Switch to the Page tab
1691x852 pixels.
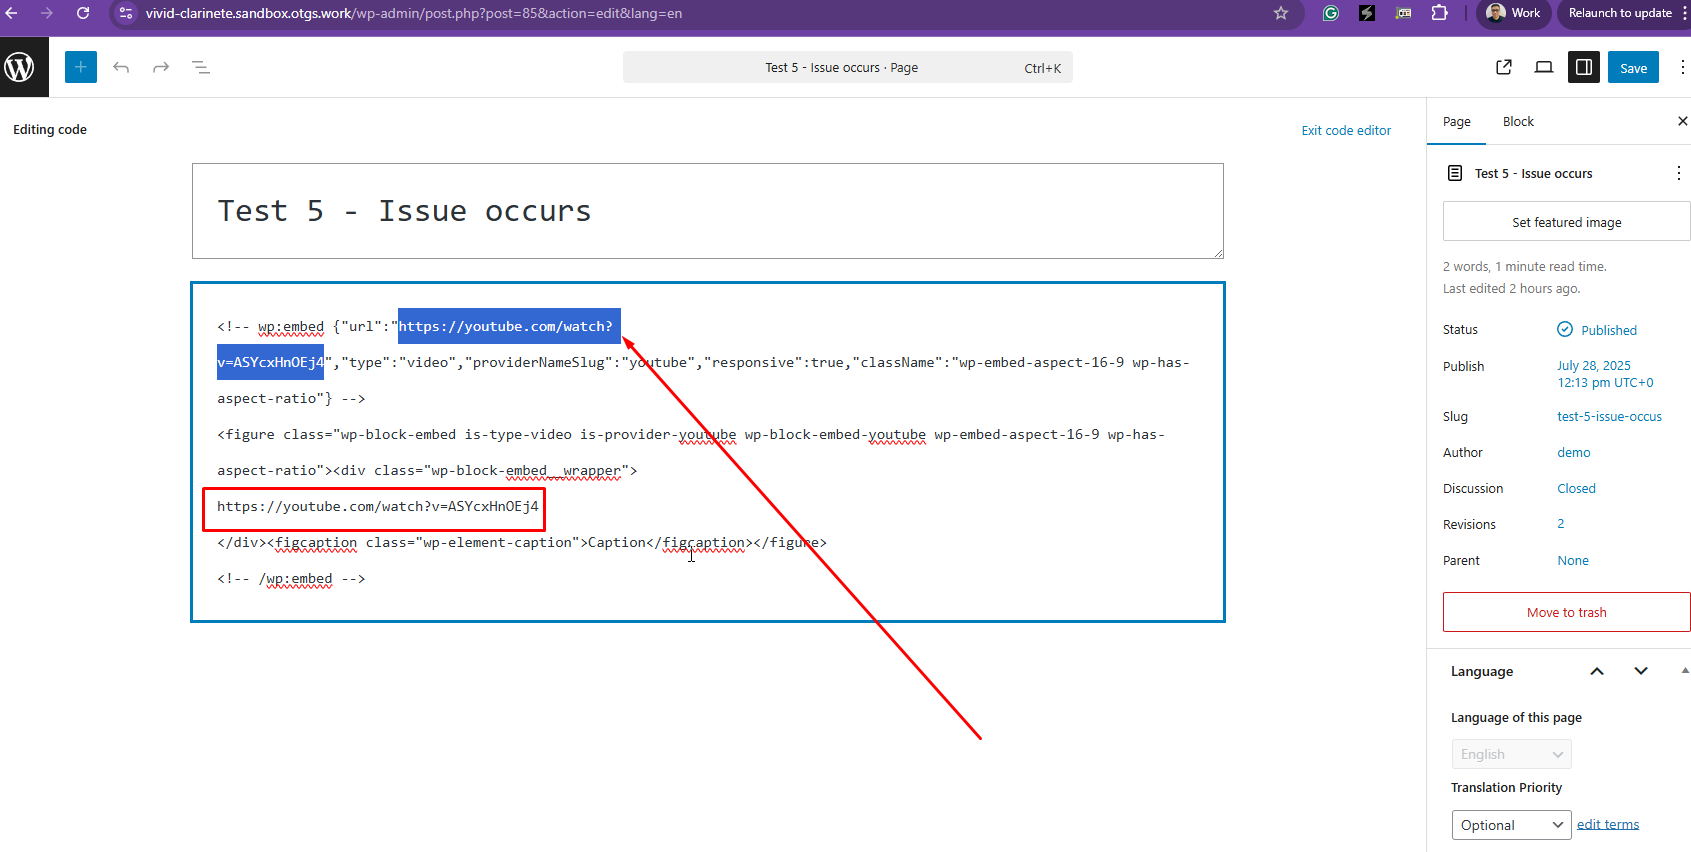(1456, 122)
